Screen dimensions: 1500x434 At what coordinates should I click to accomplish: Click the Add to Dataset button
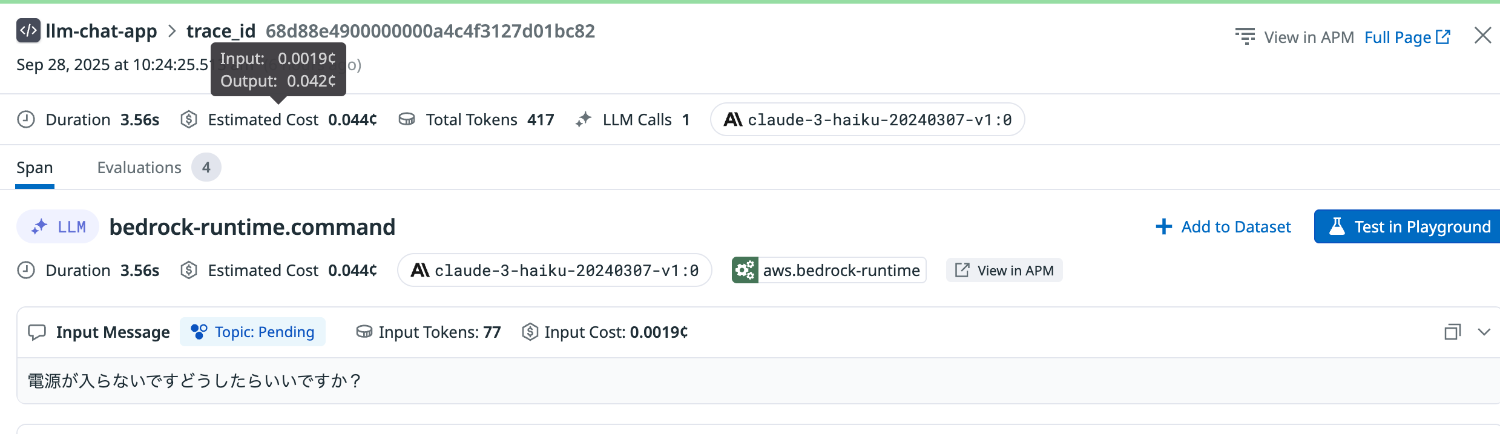coord(1223,227)
